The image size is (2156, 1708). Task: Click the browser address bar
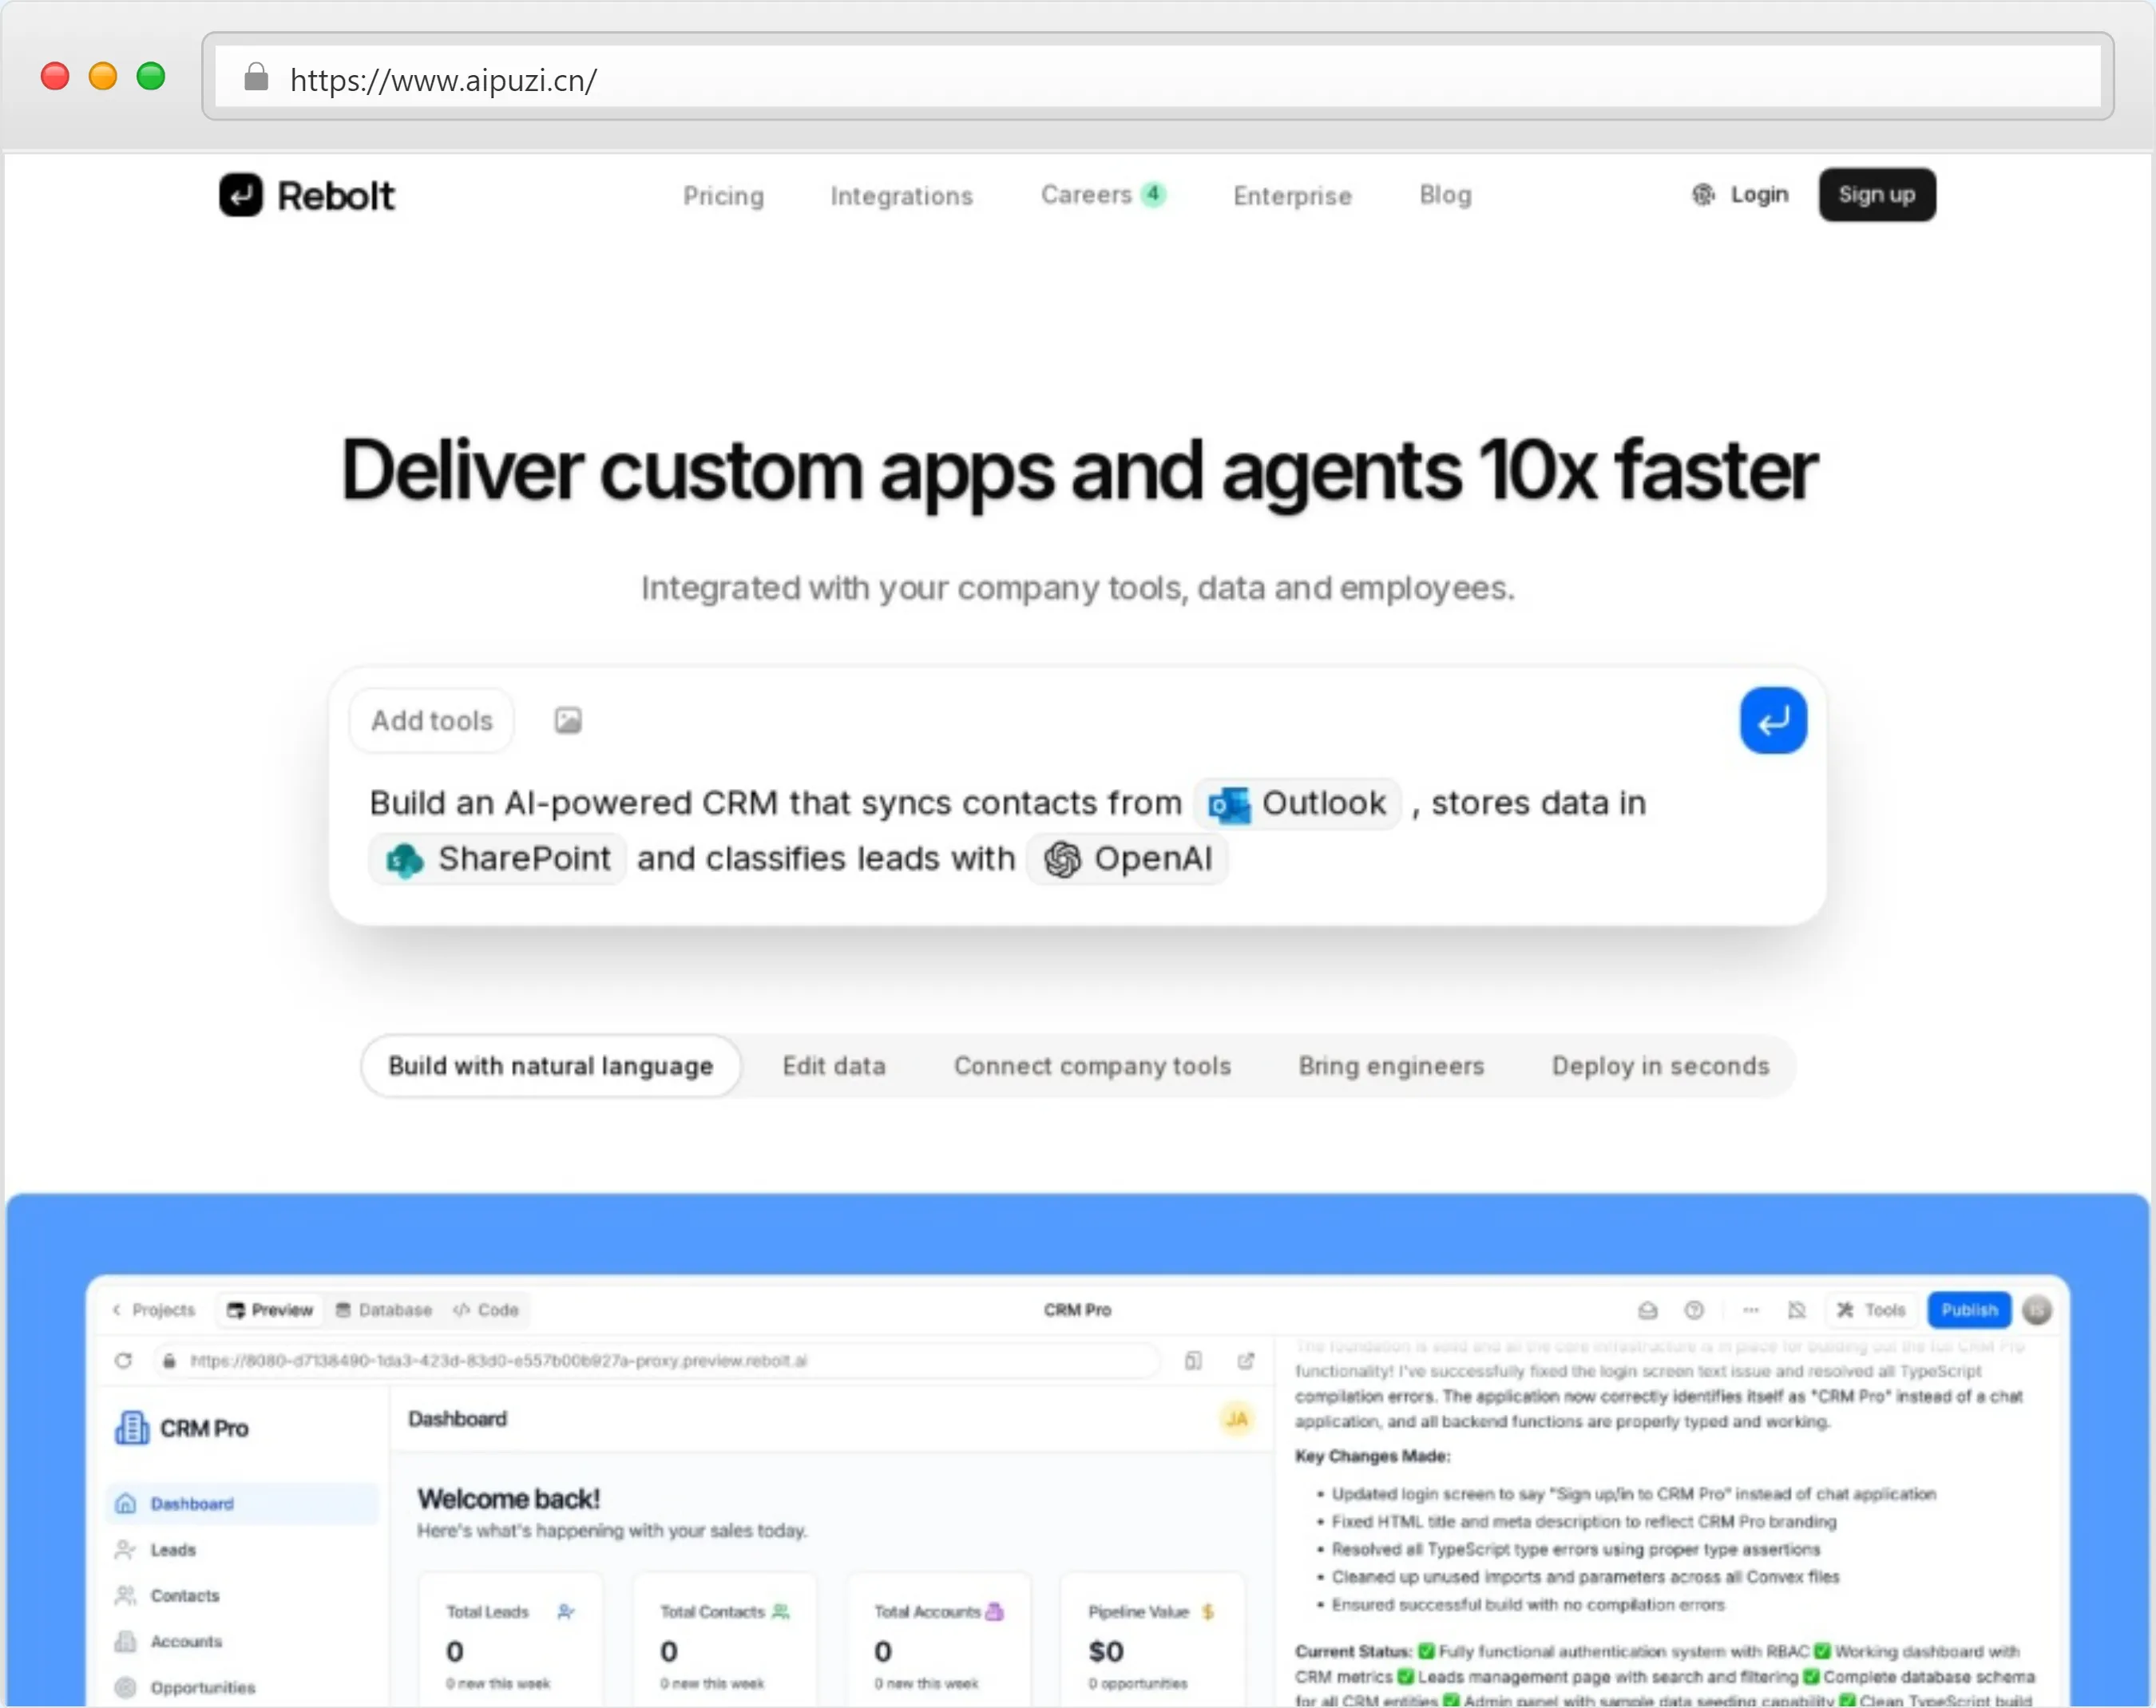coord(1157,77)
